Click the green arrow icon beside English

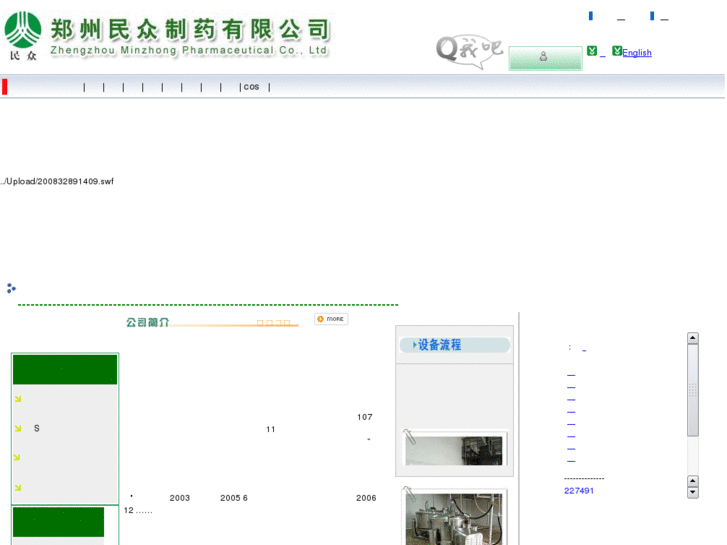(x=617, y=51)
